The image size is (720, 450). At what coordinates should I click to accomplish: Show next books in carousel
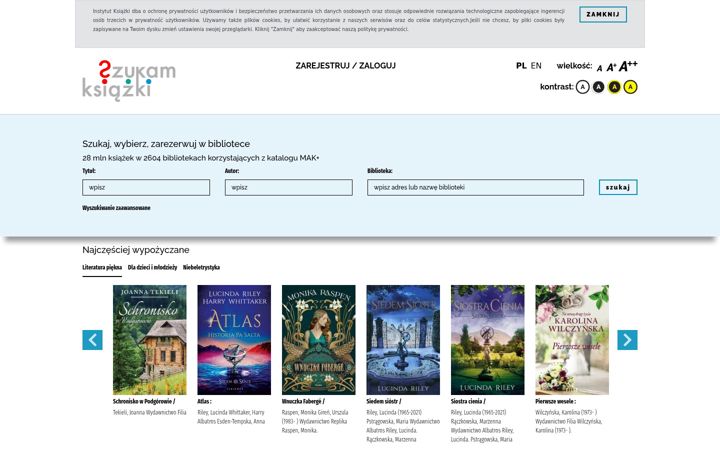[627, 340]
